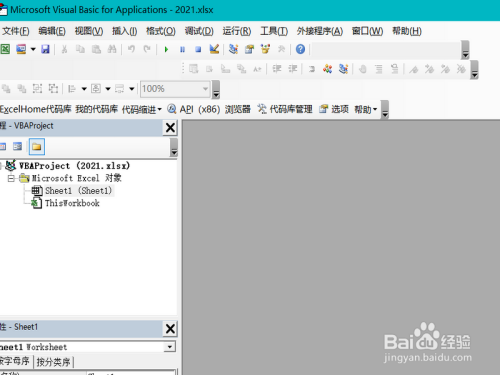The image size is (500, 375).
Task: Click the Comment Block icon
Action: pyautogui.click(x=379, y=69)
